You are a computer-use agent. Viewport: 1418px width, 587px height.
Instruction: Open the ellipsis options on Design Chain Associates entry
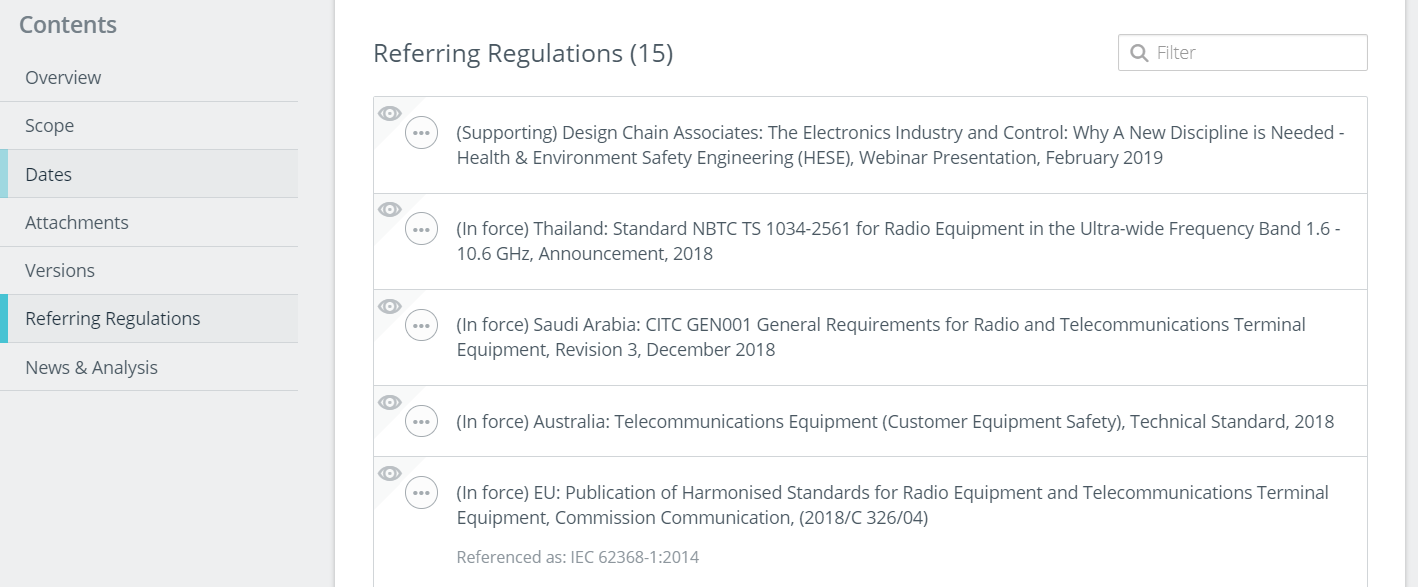(421, 131)
